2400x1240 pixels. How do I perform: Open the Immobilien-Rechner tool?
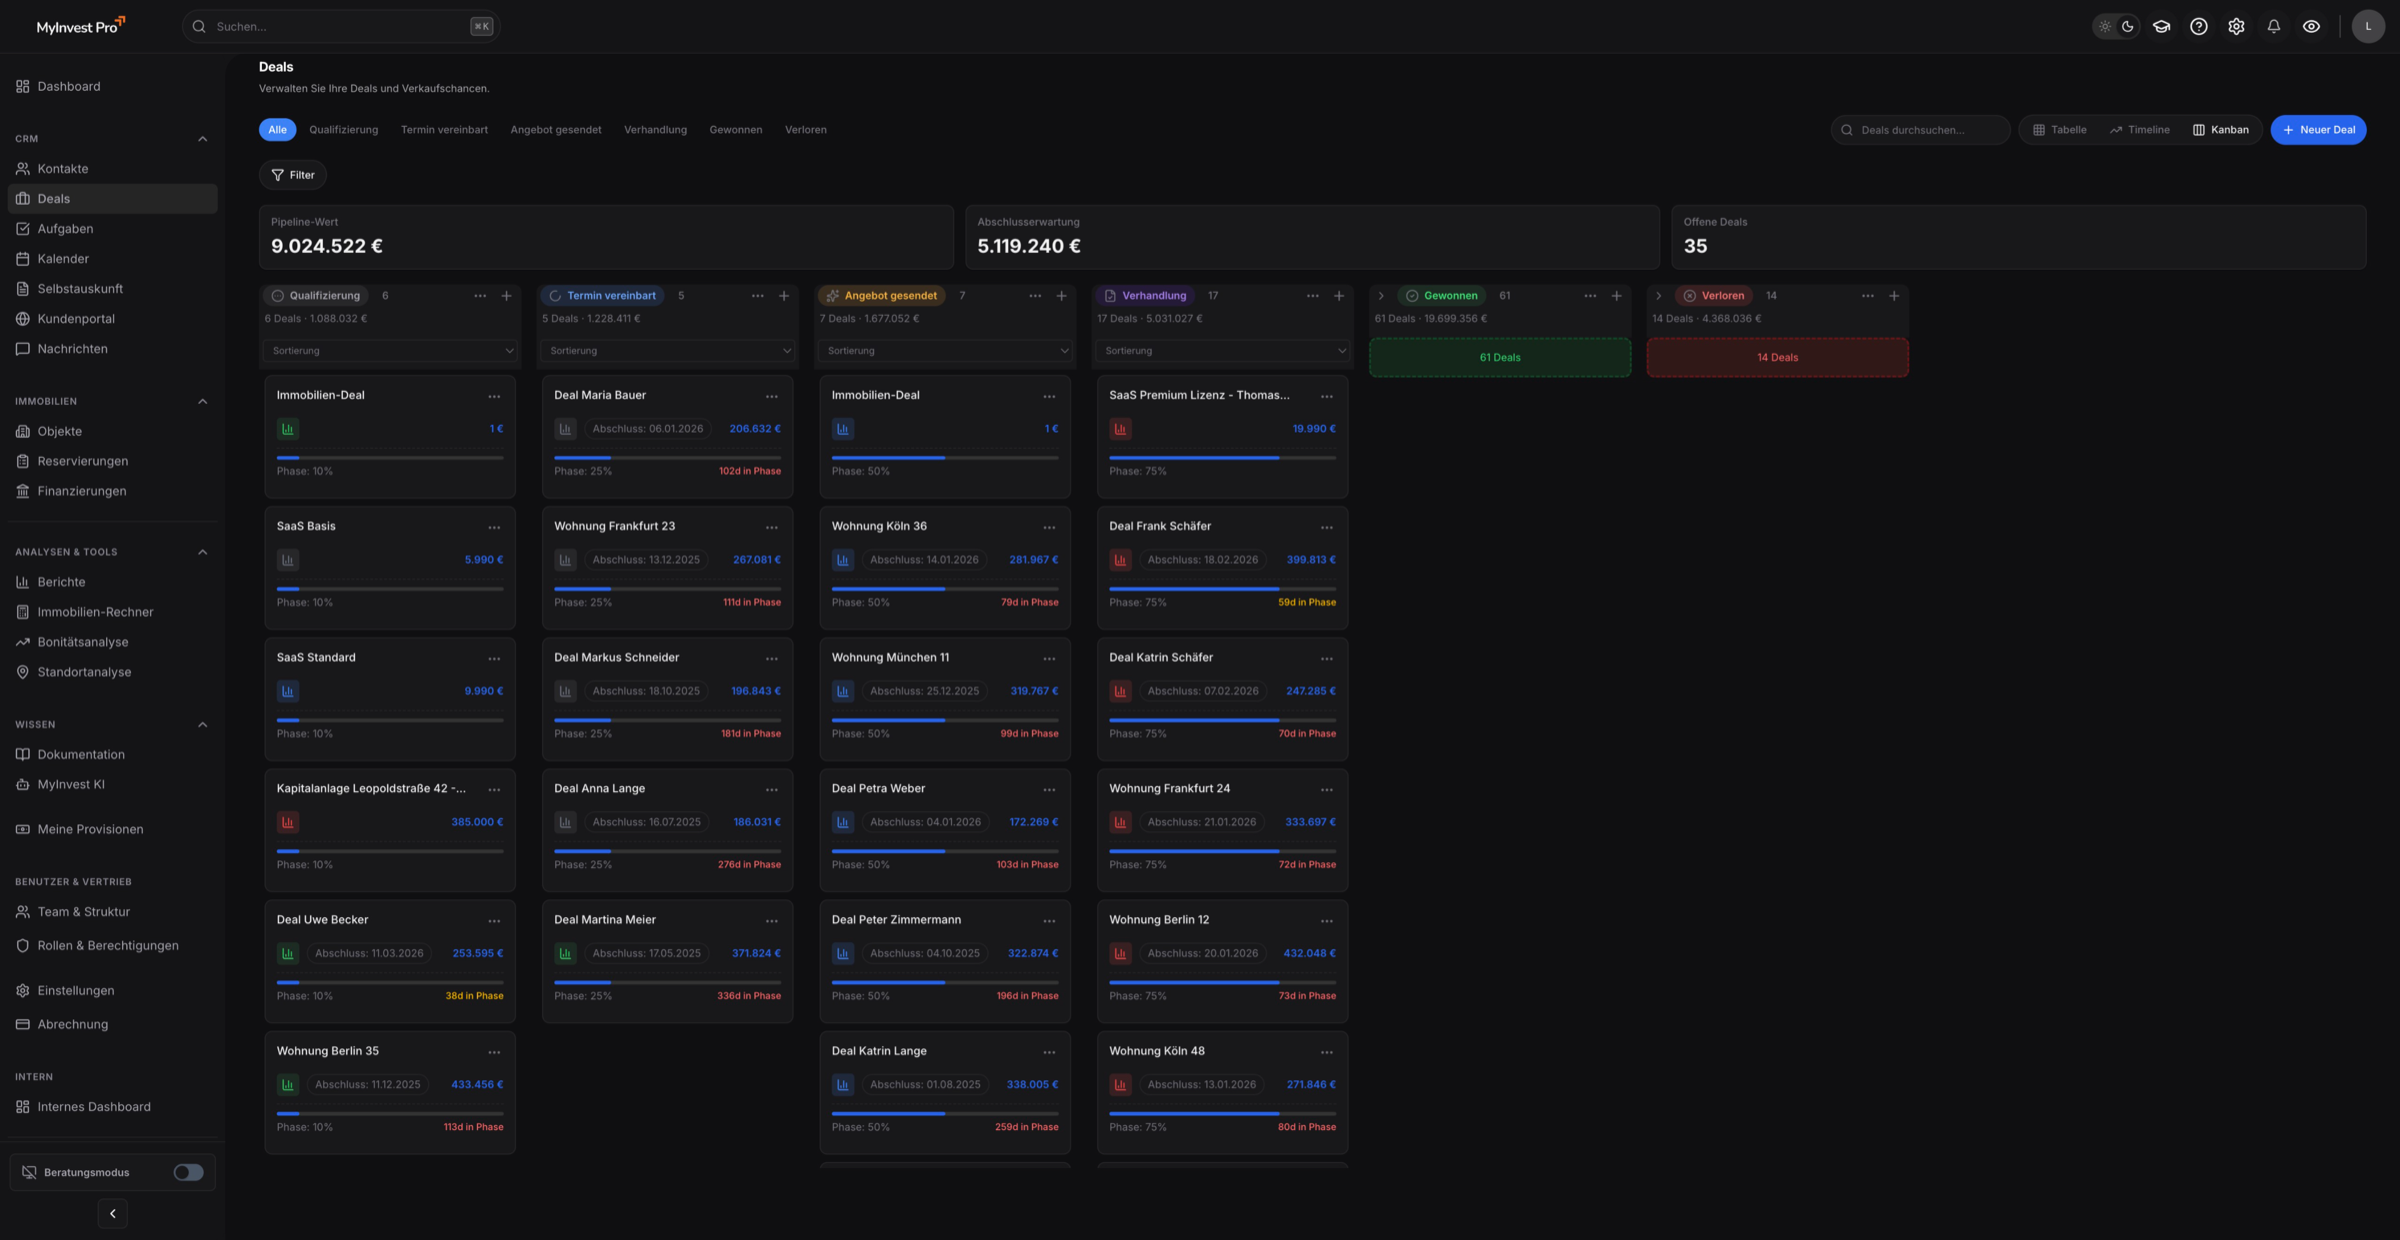(x=95, y=611)
